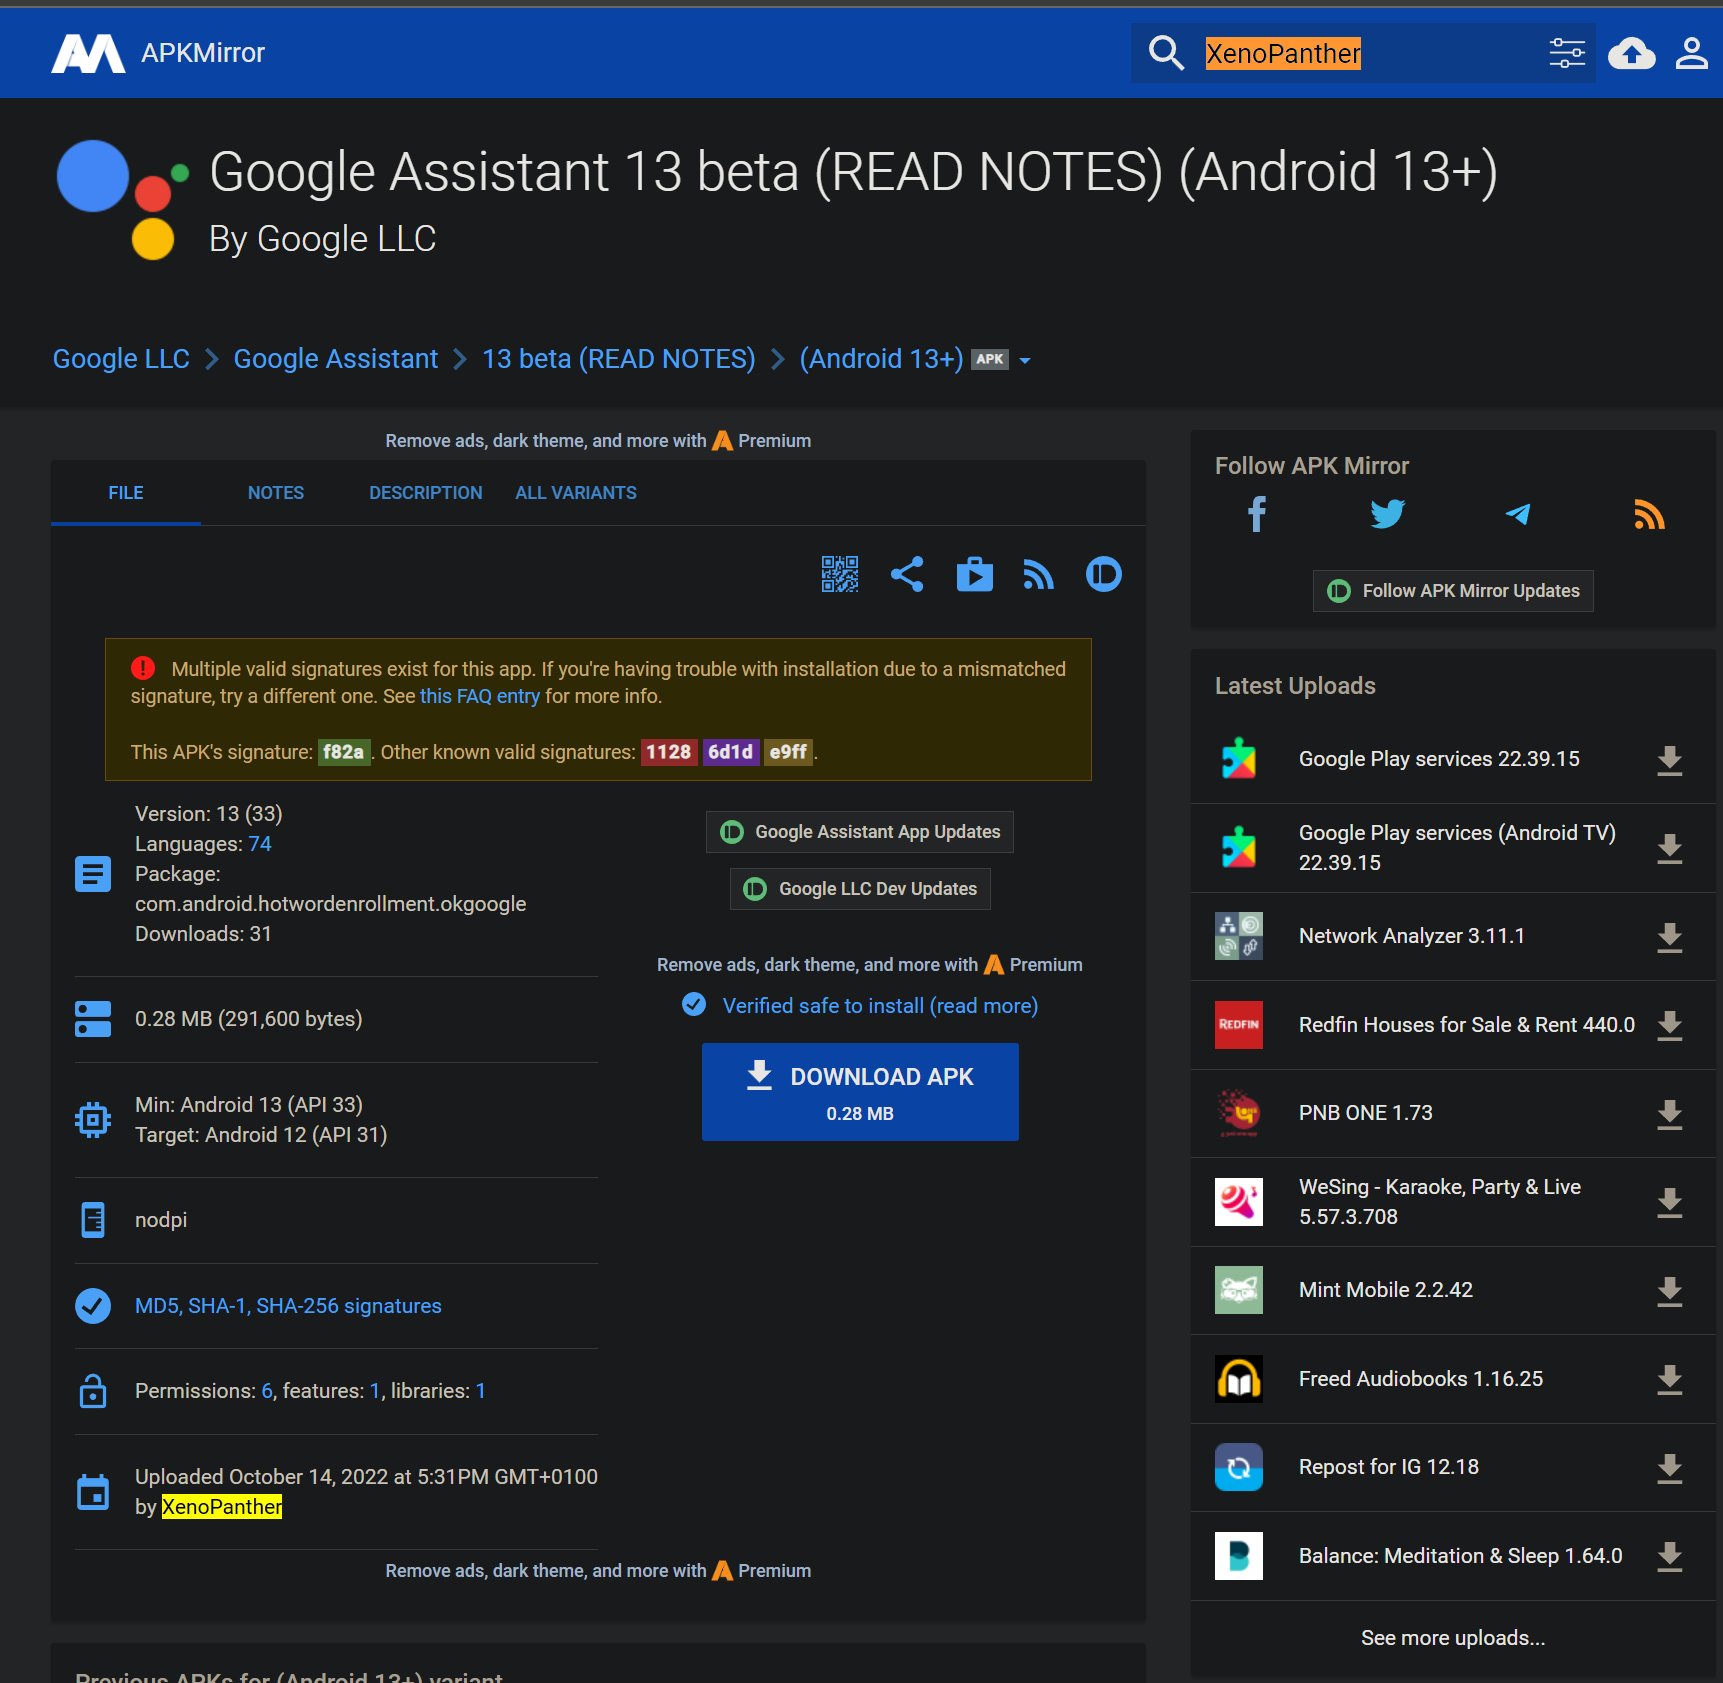
Task: Expand the APK variant dropdown arrow in breadcrumb
Action: tap(1024, 360)
